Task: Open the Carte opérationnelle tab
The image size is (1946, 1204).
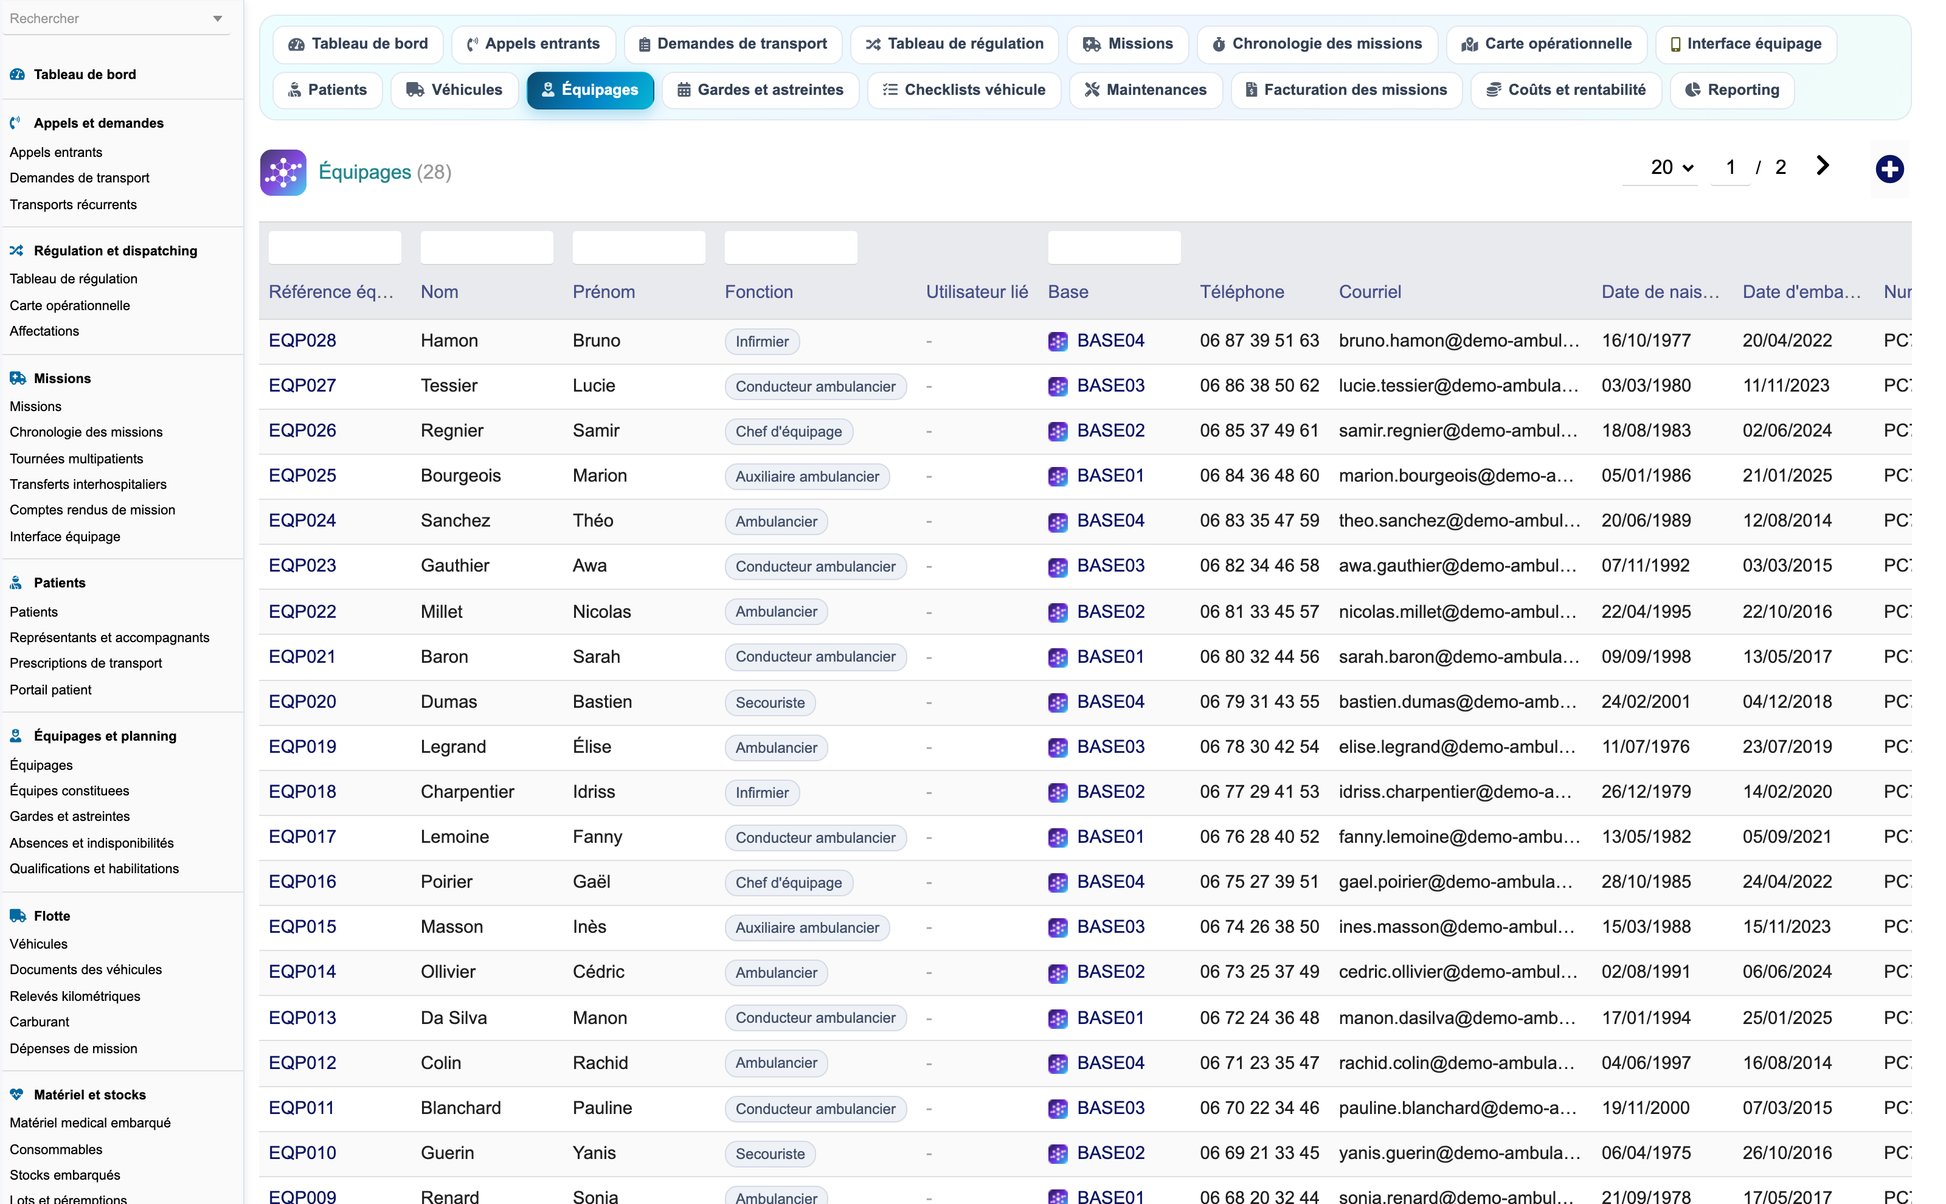Action: [x=1546, y=44]
